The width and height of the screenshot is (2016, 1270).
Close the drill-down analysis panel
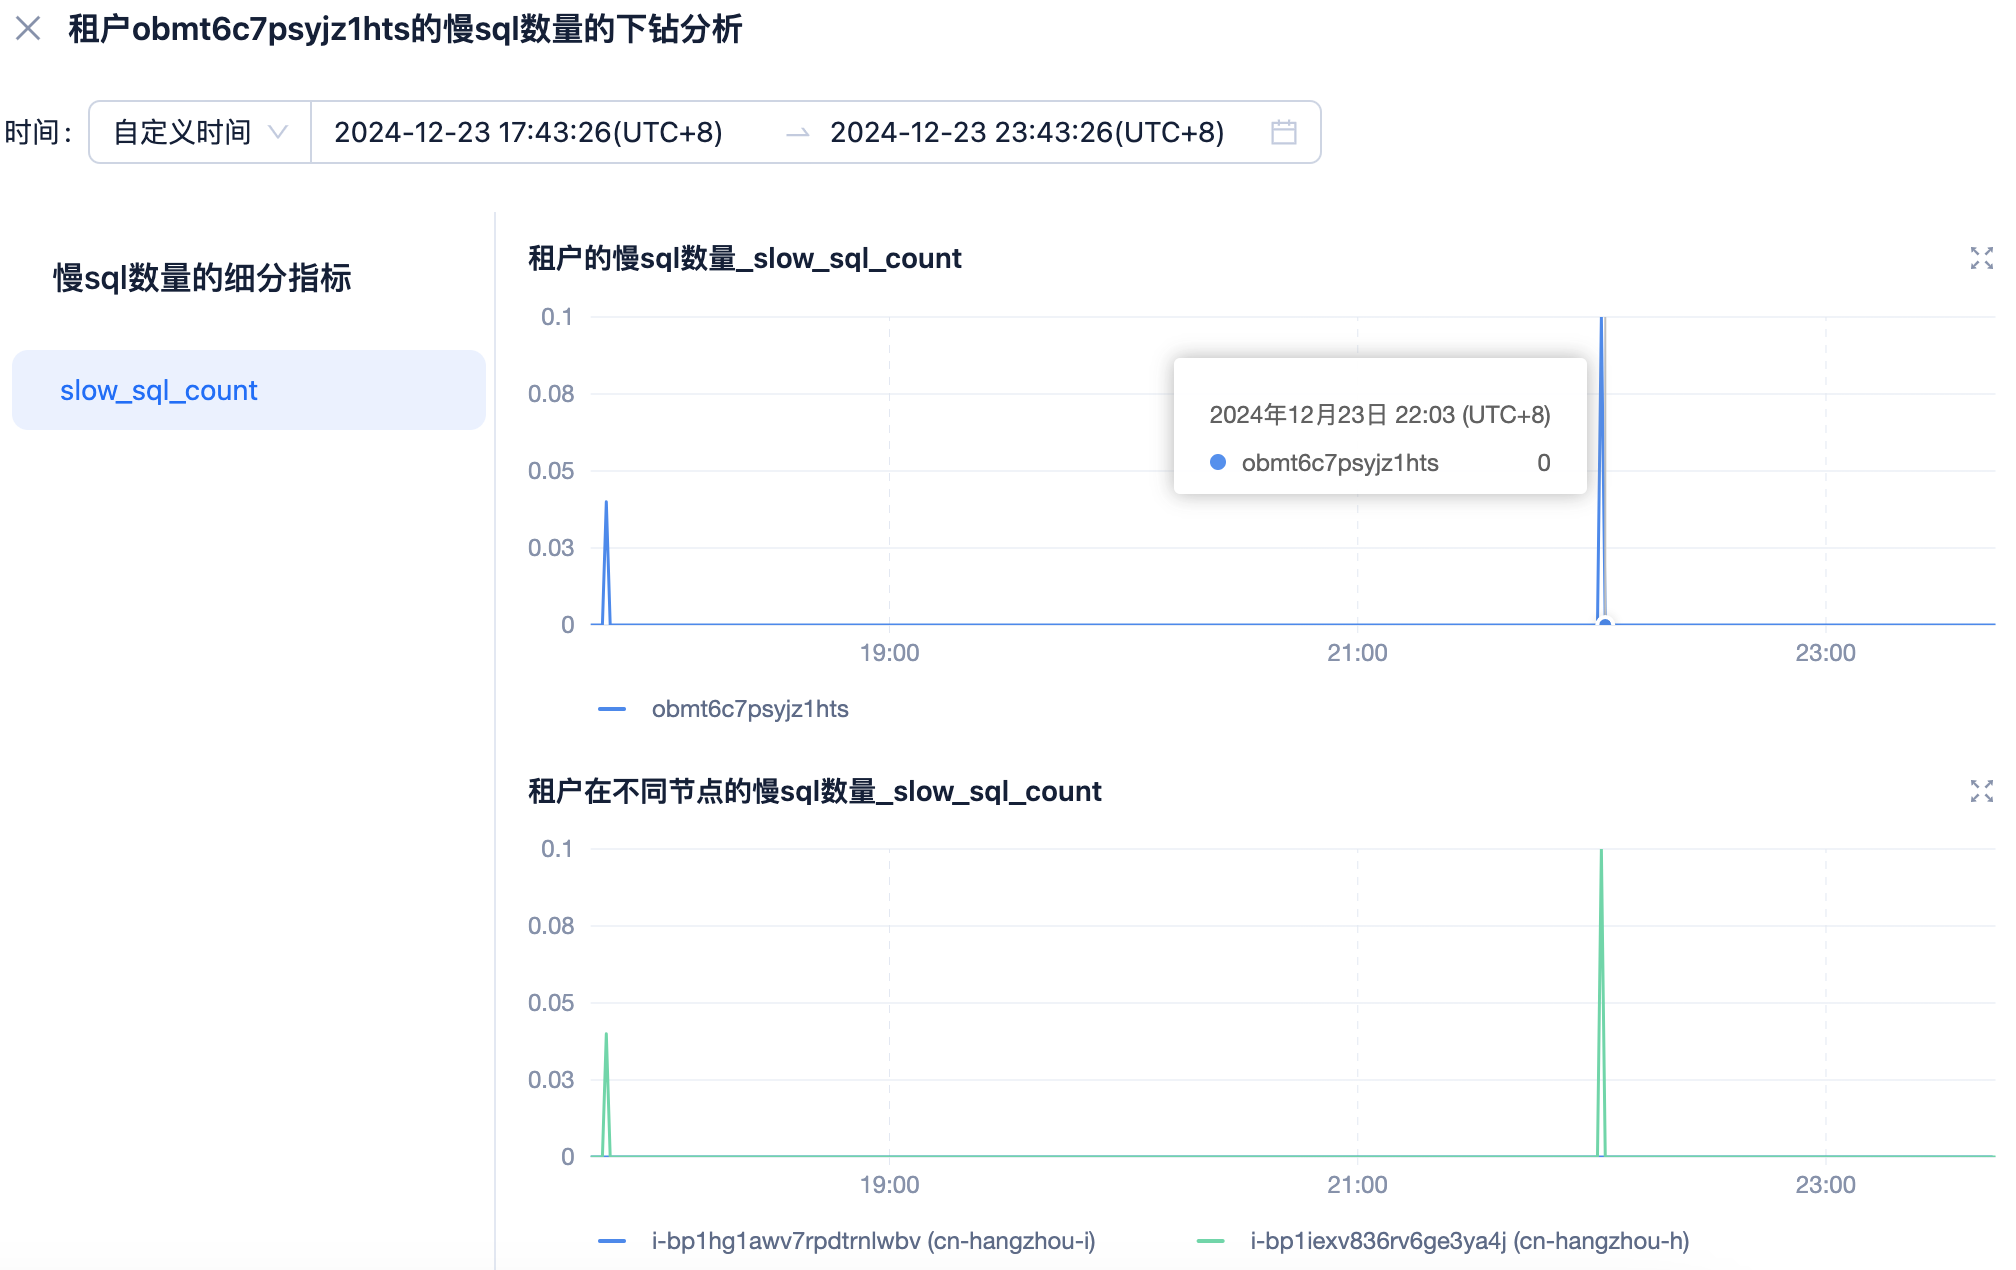28,28
